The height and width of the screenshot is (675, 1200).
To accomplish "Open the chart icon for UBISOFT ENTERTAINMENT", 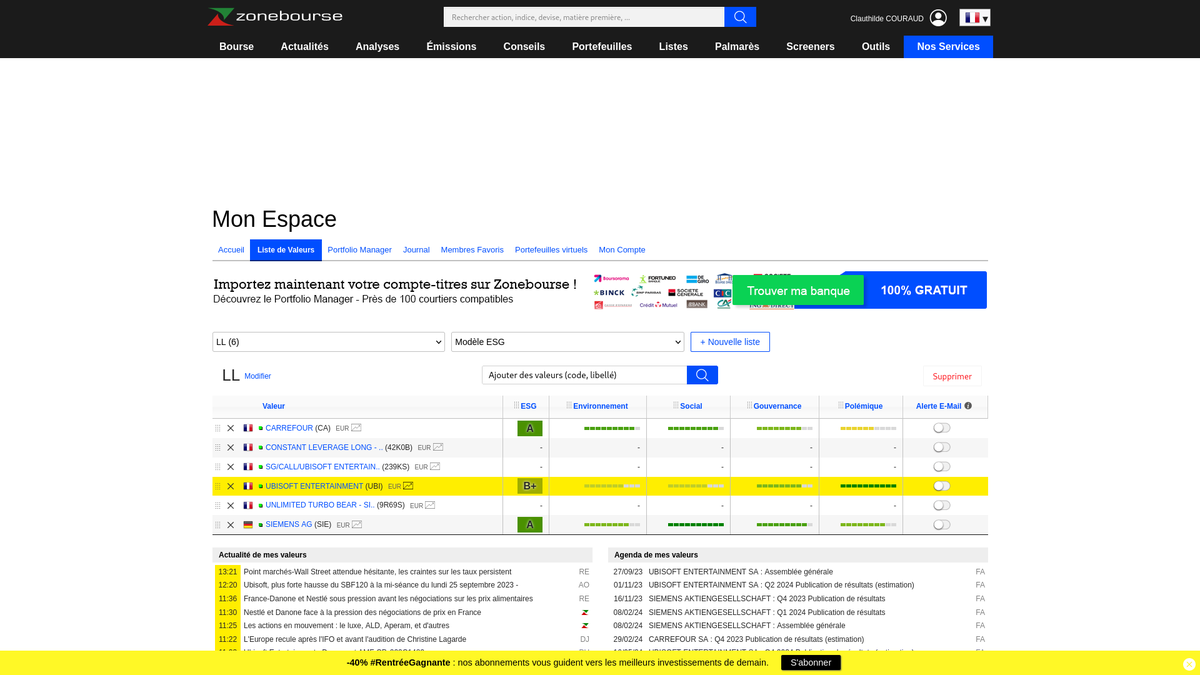I will (x=408, y=486).
